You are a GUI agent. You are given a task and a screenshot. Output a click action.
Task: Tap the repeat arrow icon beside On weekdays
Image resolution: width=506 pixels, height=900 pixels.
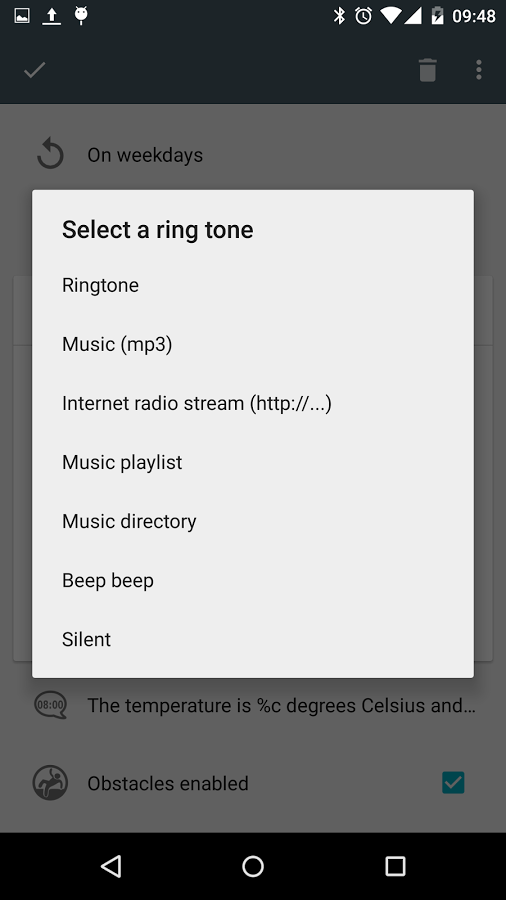(x=50, y=155)
